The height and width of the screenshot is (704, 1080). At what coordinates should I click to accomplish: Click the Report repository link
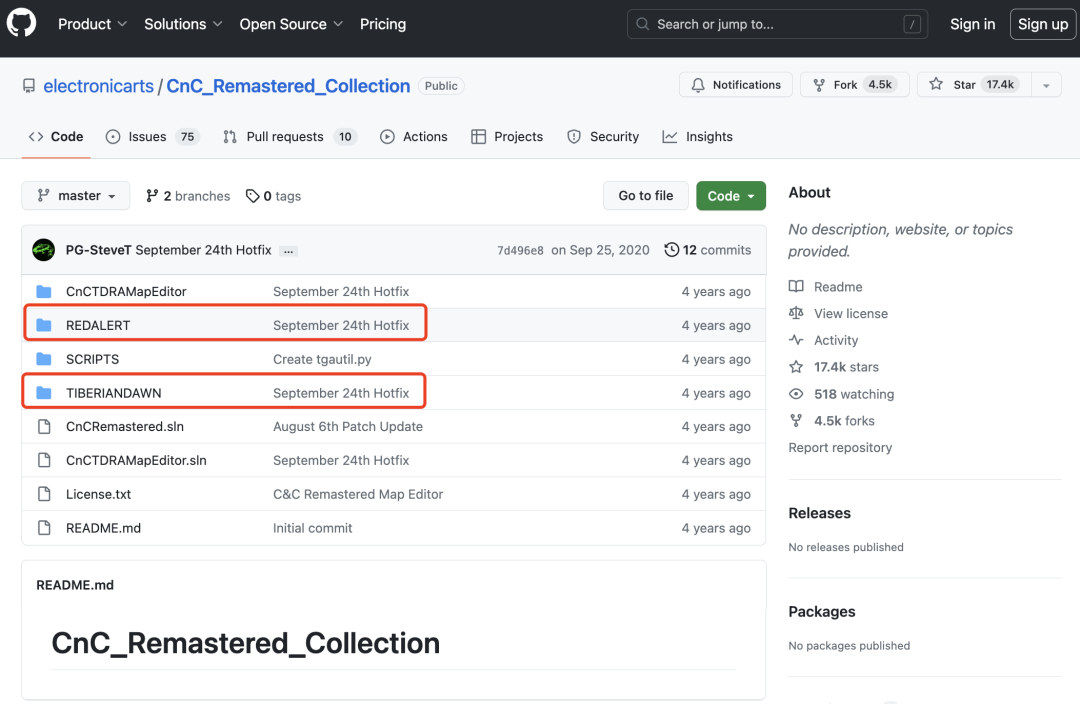pyautogui.click(x=840, y=448)
